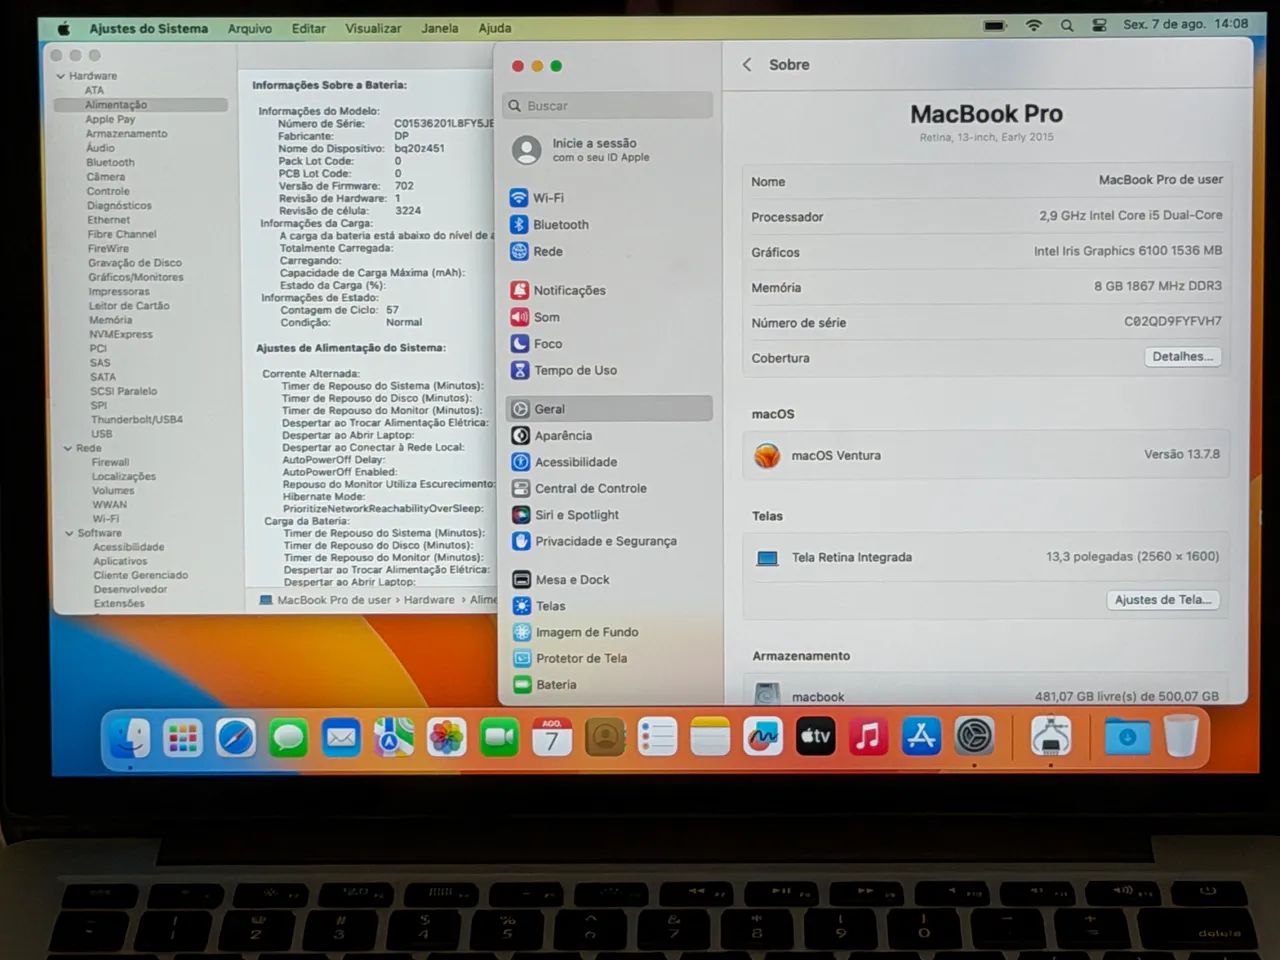Collapse Software tree in System Information

click(69, 533)
